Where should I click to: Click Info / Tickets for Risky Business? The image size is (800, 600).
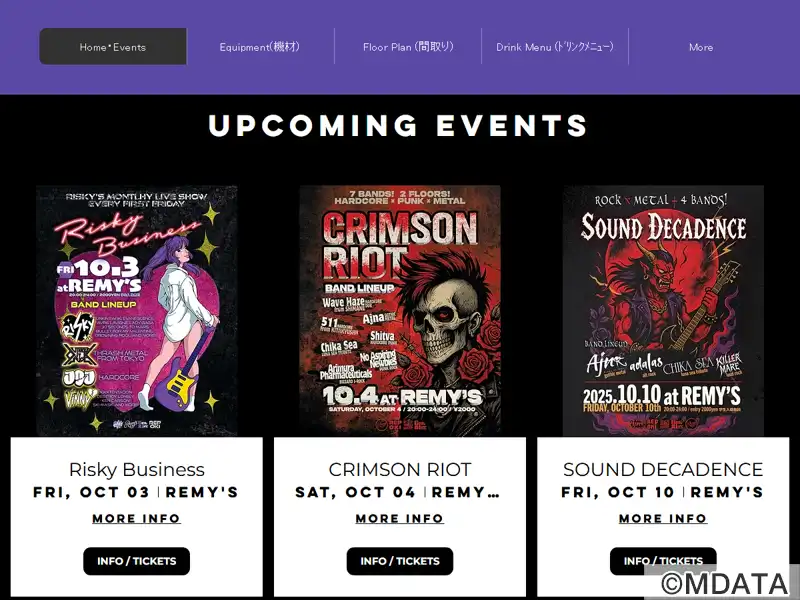click(137, 561)
